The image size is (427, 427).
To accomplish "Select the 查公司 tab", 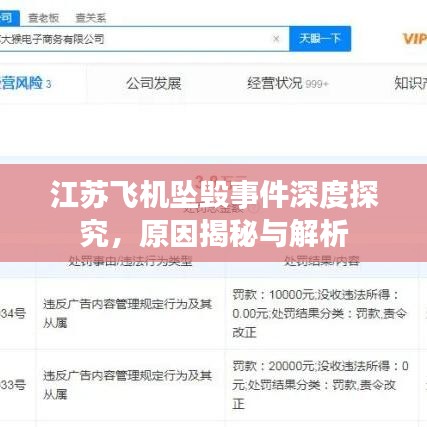I will (8, 17).
